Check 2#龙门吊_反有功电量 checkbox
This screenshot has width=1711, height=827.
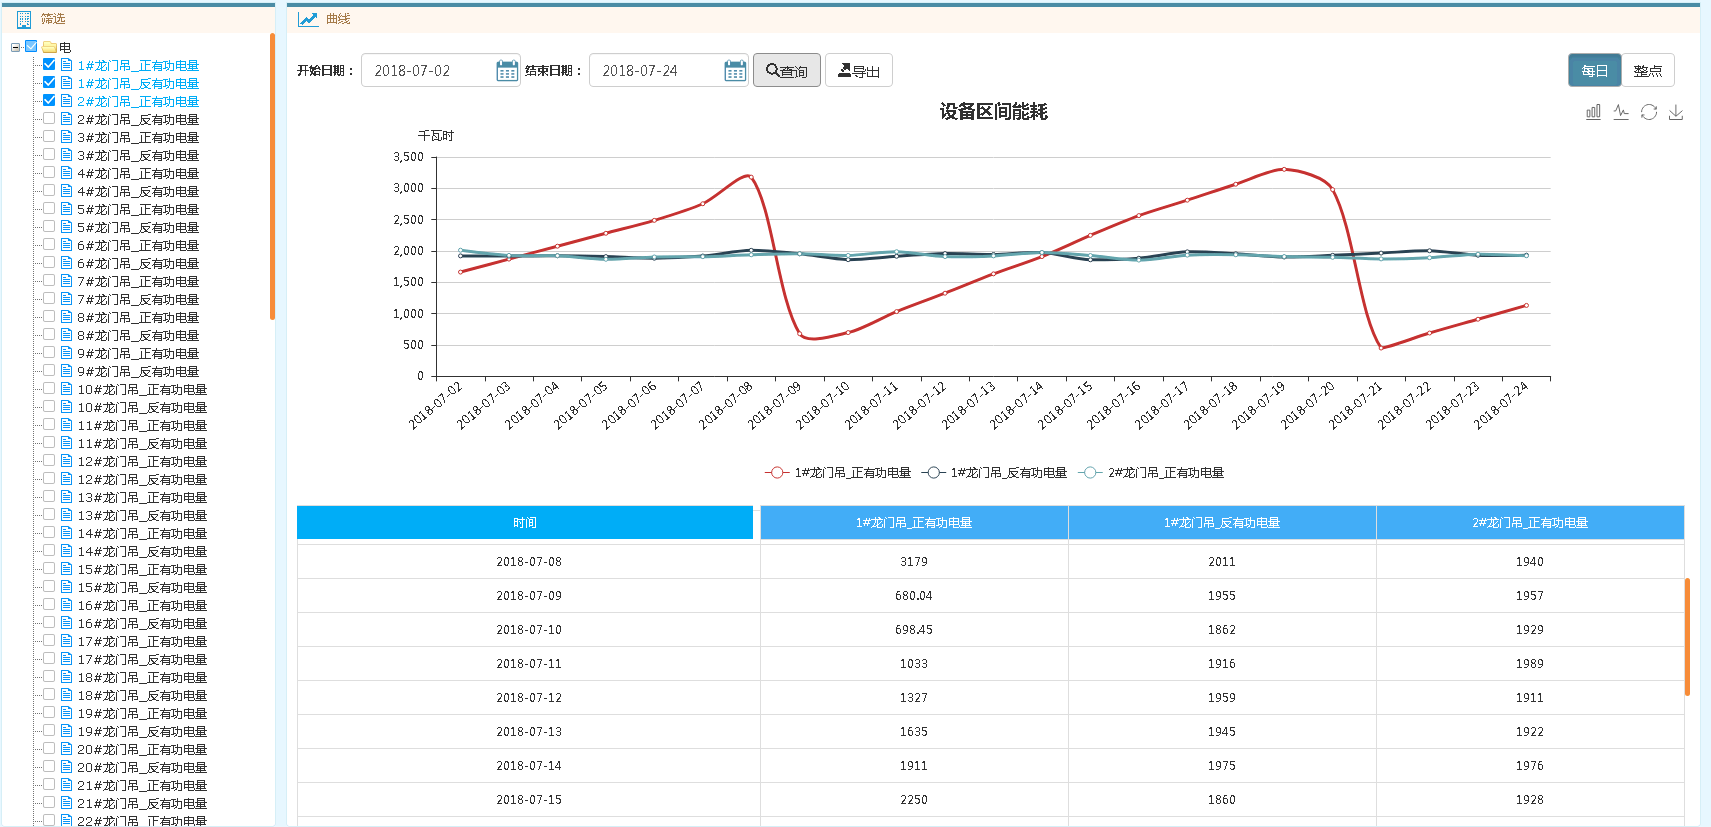pos(49,118)
